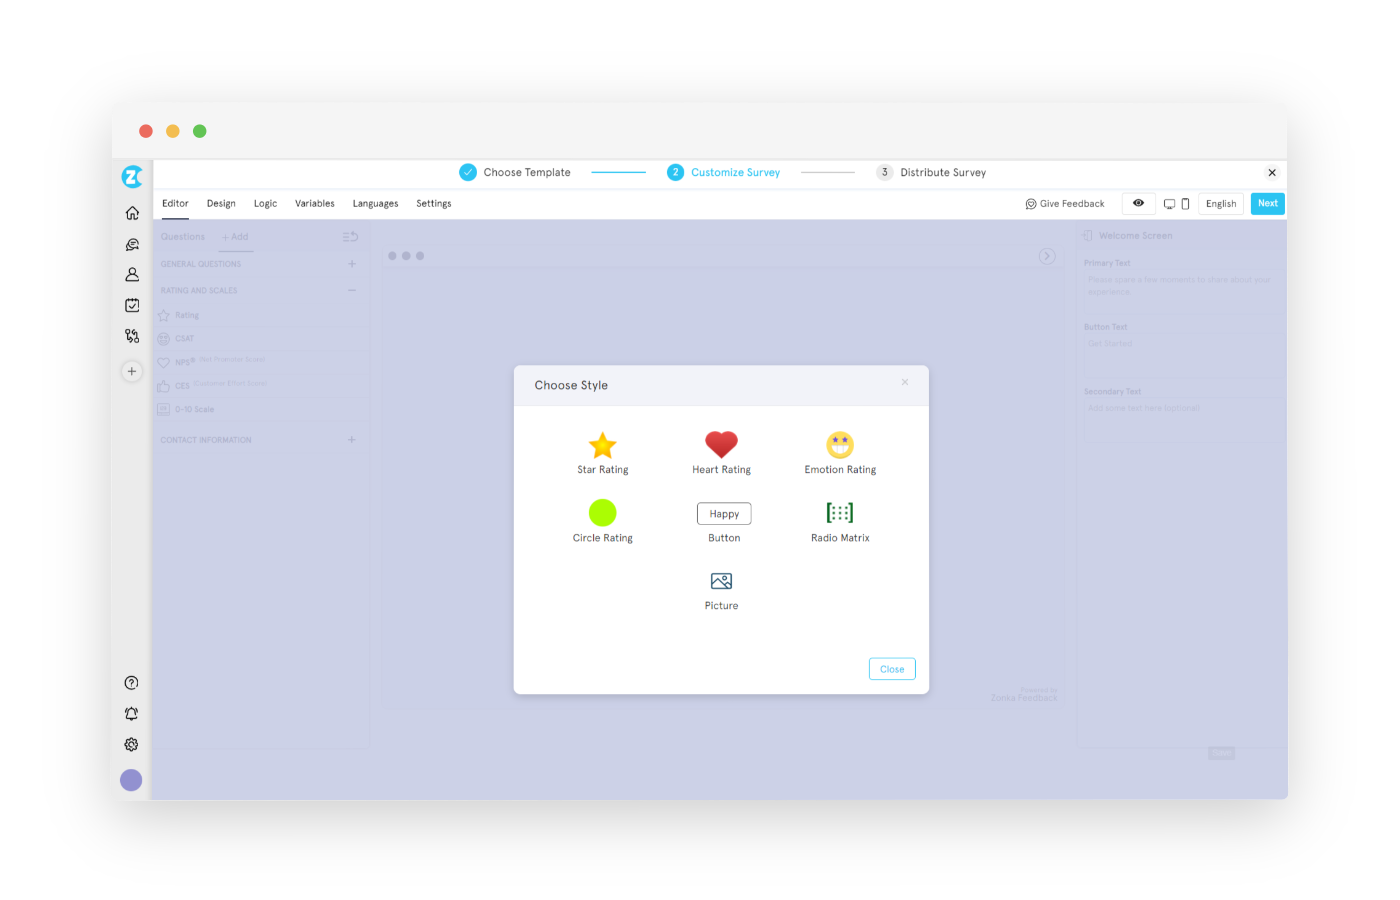
Task: Click the Zonka Feedback logo
Action: [x=131, y=177]
